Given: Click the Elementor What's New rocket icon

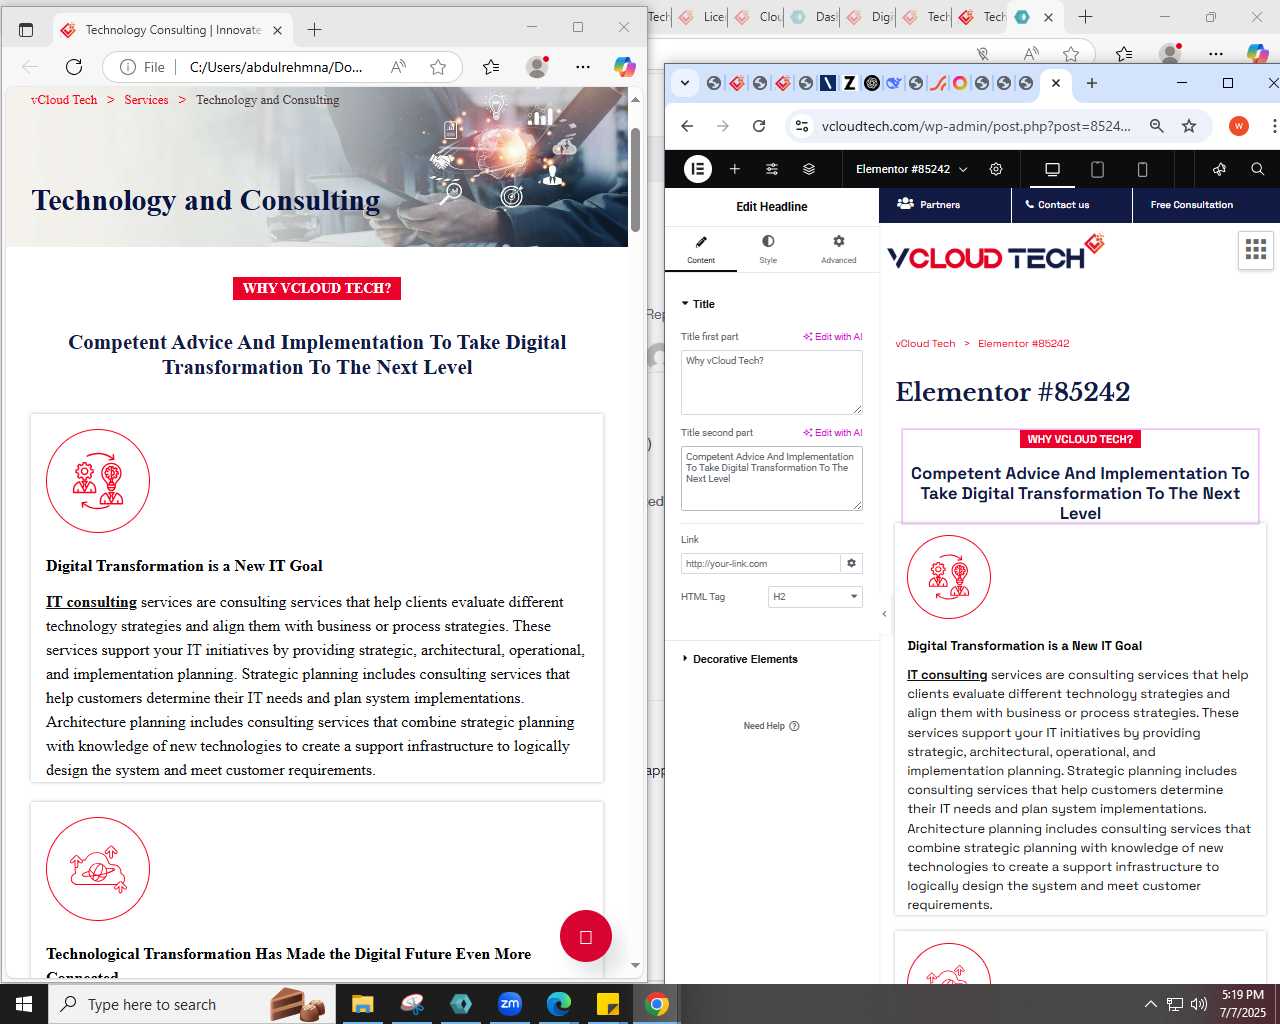Looking at the screenshot, I should (1219, 169).
